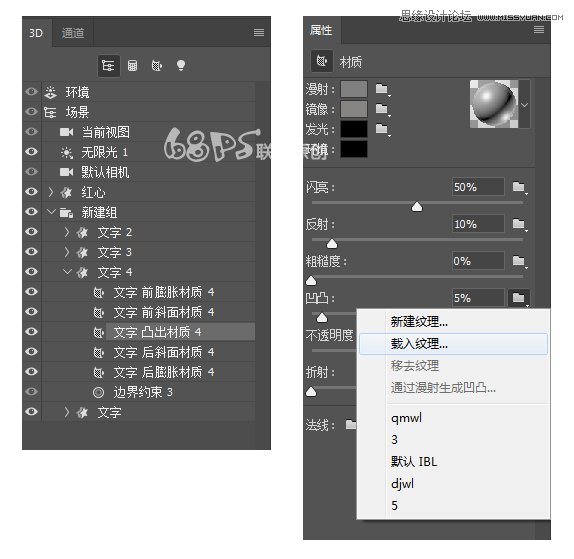Toggle visibility of 环境
This screenshot has width=574, height=559.
click(32, 92)
